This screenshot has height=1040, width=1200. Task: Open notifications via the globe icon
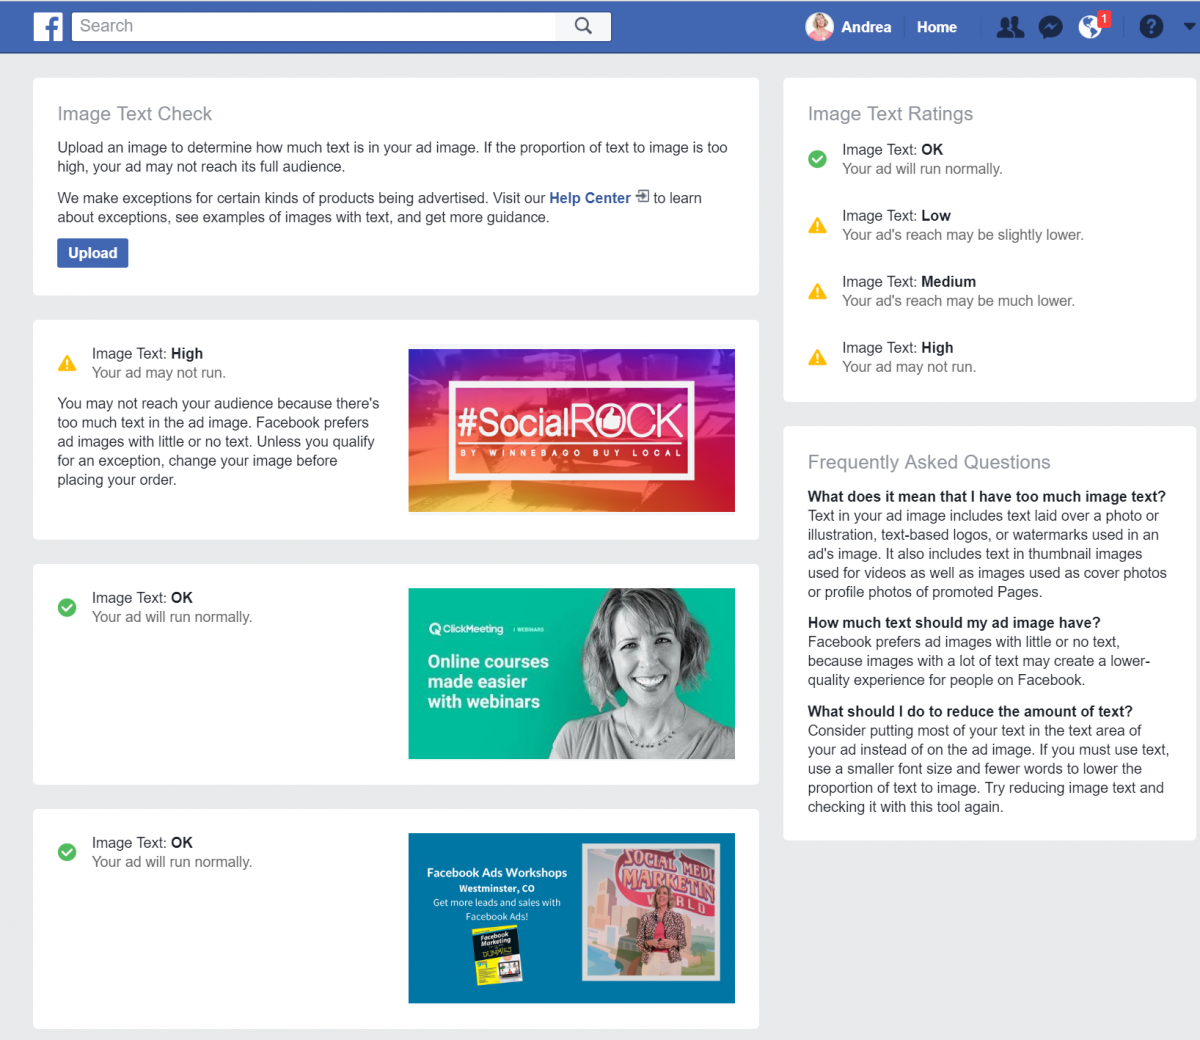(x=1089, y=26)
